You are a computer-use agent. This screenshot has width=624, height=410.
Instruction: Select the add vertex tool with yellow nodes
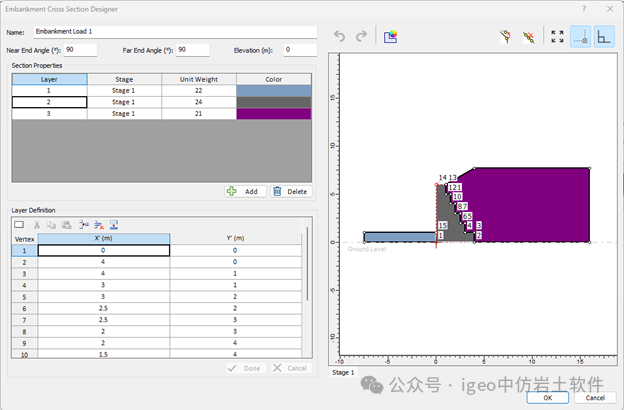(505, 37)
